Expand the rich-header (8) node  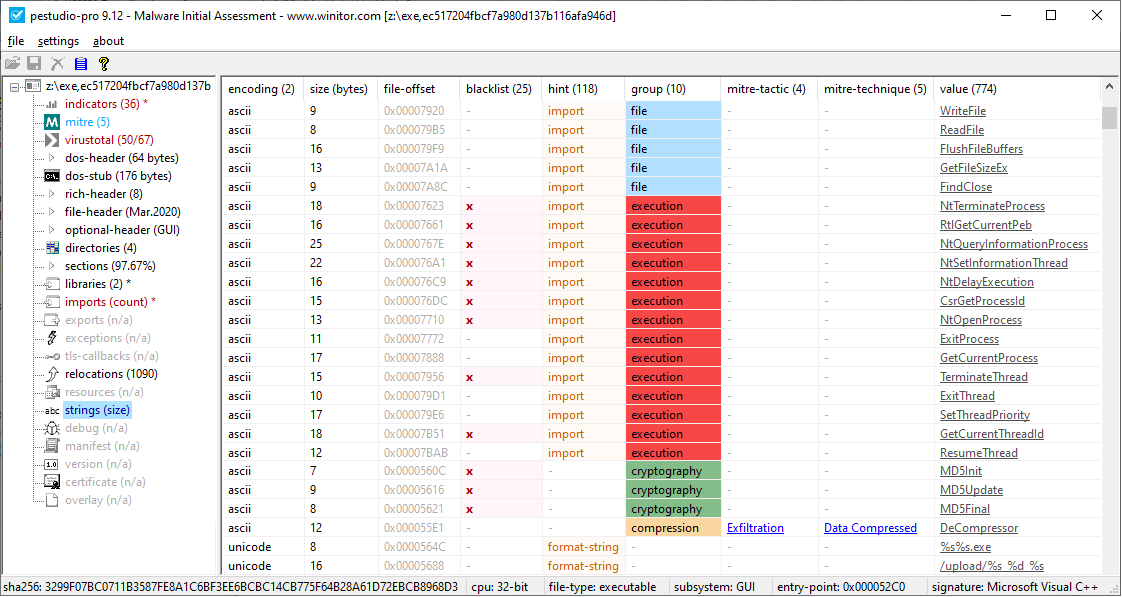coord(51,193)
